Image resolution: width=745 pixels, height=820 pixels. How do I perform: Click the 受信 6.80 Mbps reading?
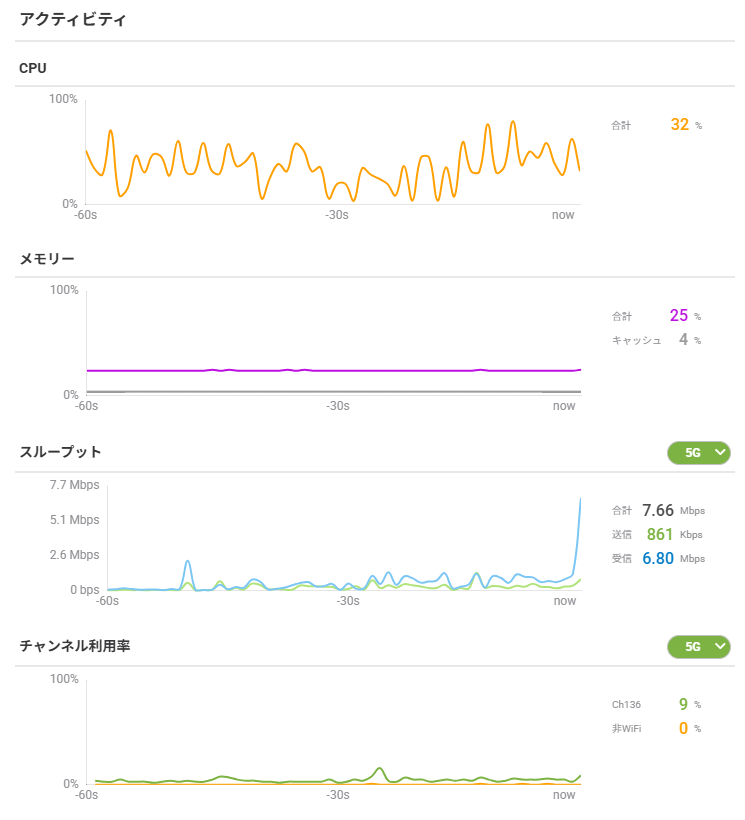(x=658, y=558)
